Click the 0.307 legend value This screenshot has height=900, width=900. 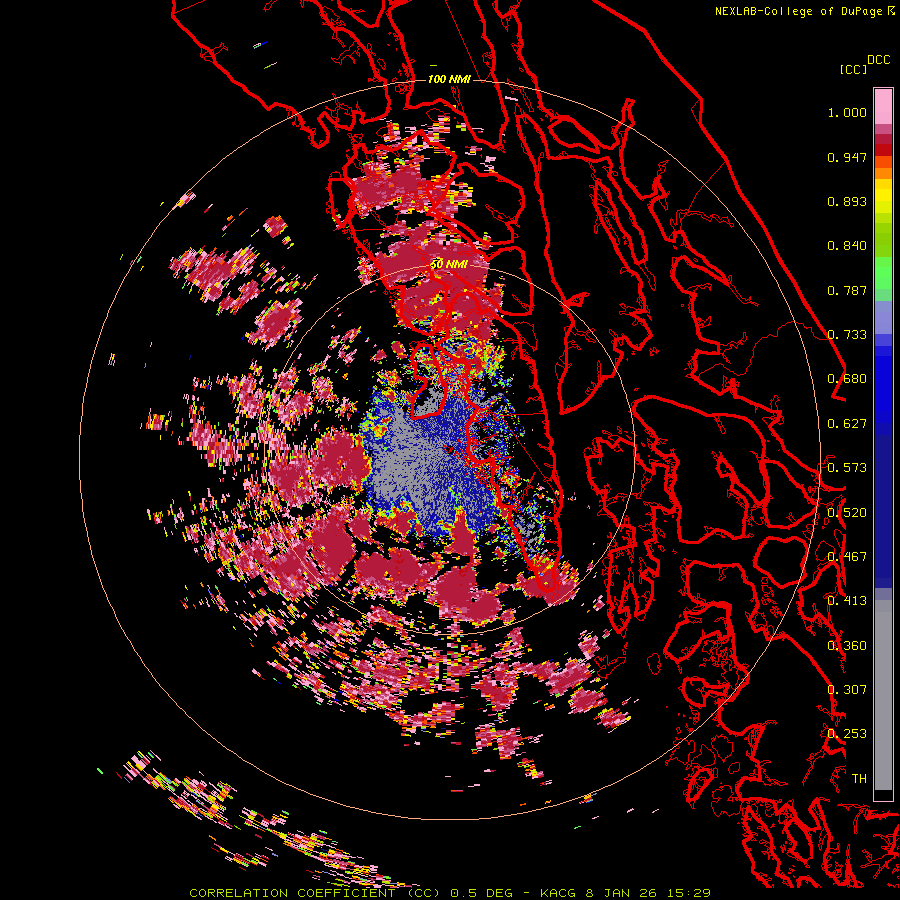click(x=847, y=690)
